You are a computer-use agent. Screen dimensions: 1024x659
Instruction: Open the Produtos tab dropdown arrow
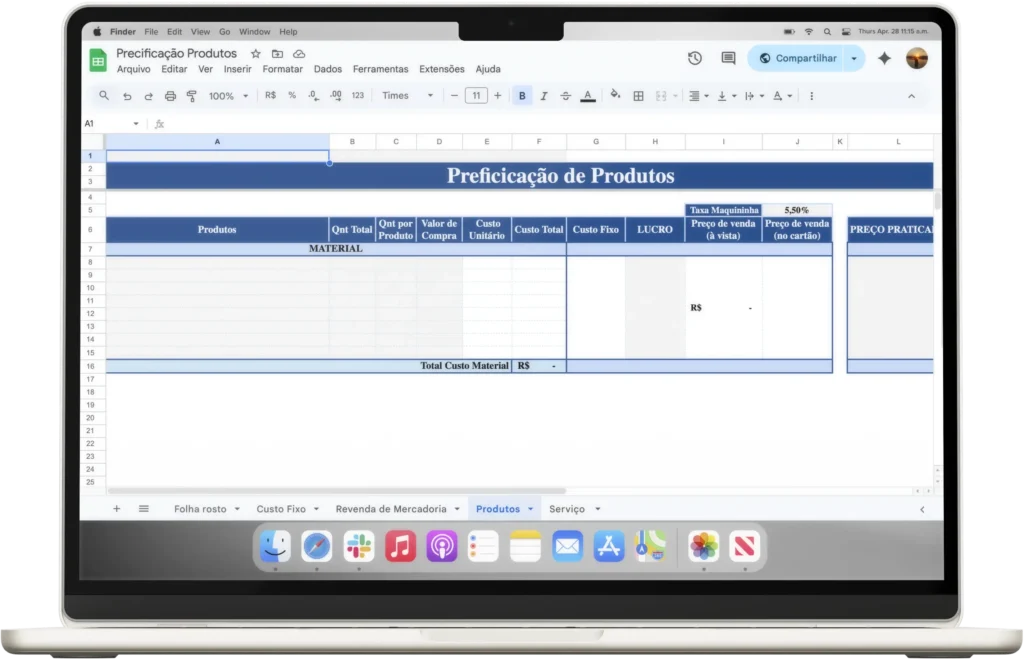(530, 509)
